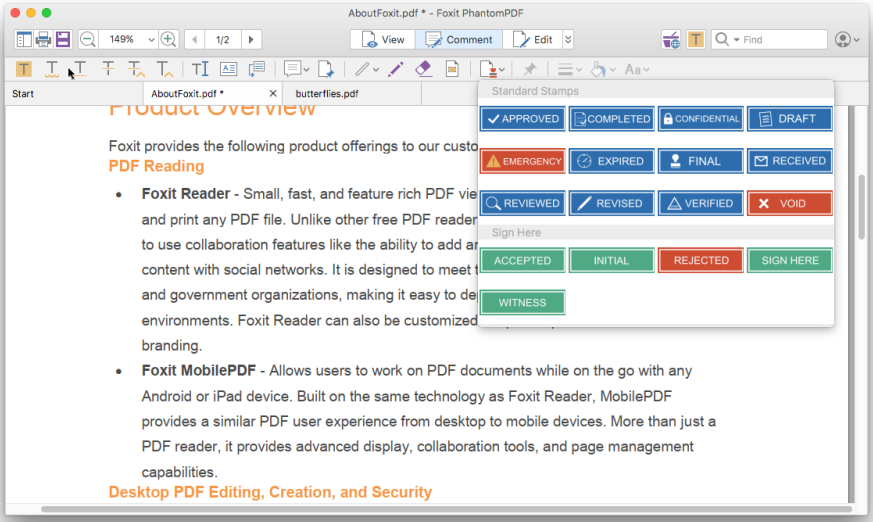Click the Keep tool selected pin
This screenshot has width=873, height=522.
pos(529,70)
